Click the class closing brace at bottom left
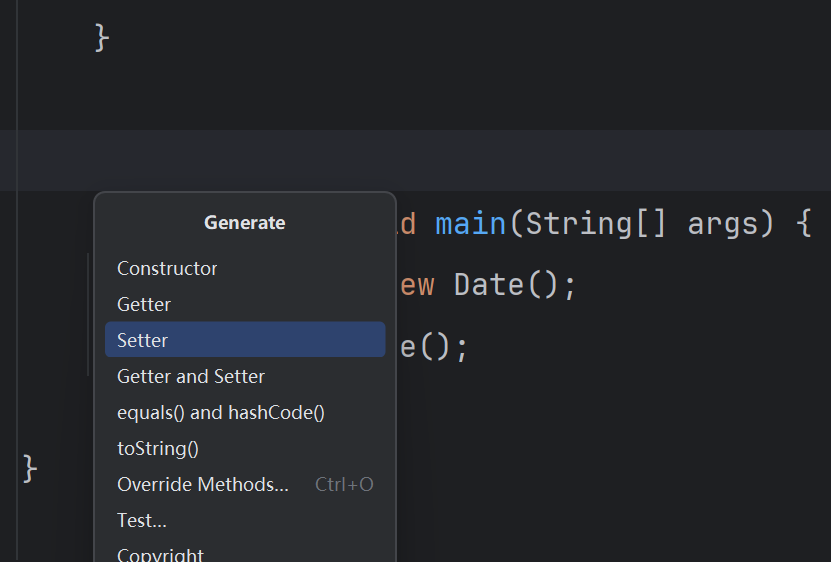 pos(30,469)
